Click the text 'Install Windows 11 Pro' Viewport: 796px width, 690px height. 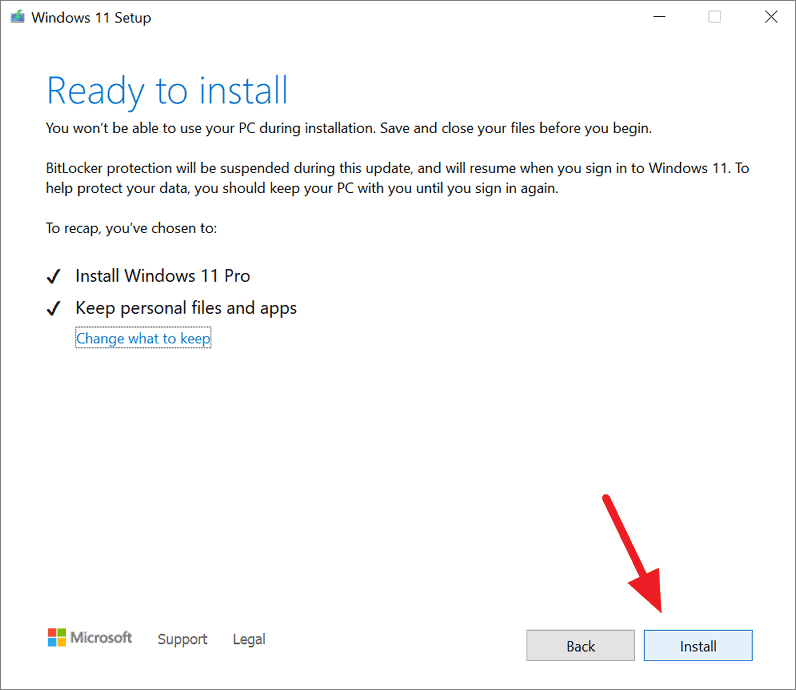(x=163, y=276)
